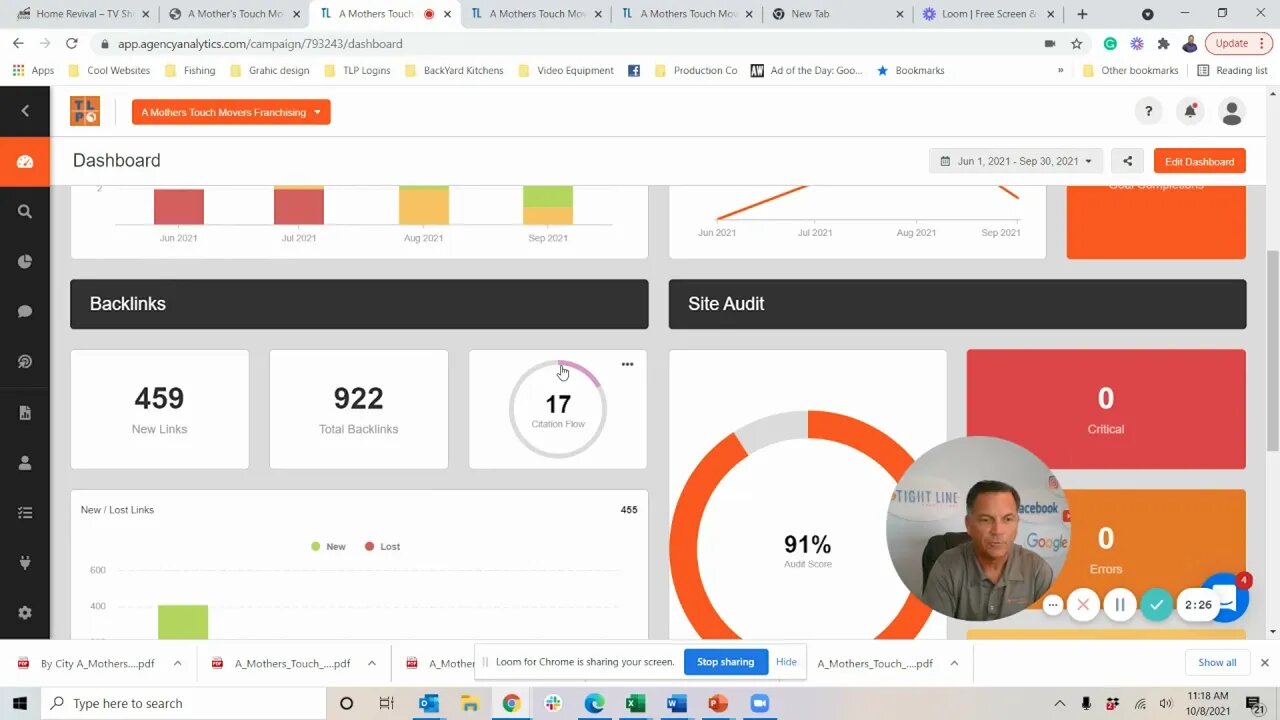Click Show all downloads
Image resolution: width=1280 pixels, height=720 pixels.
[x=1217, y=662]
